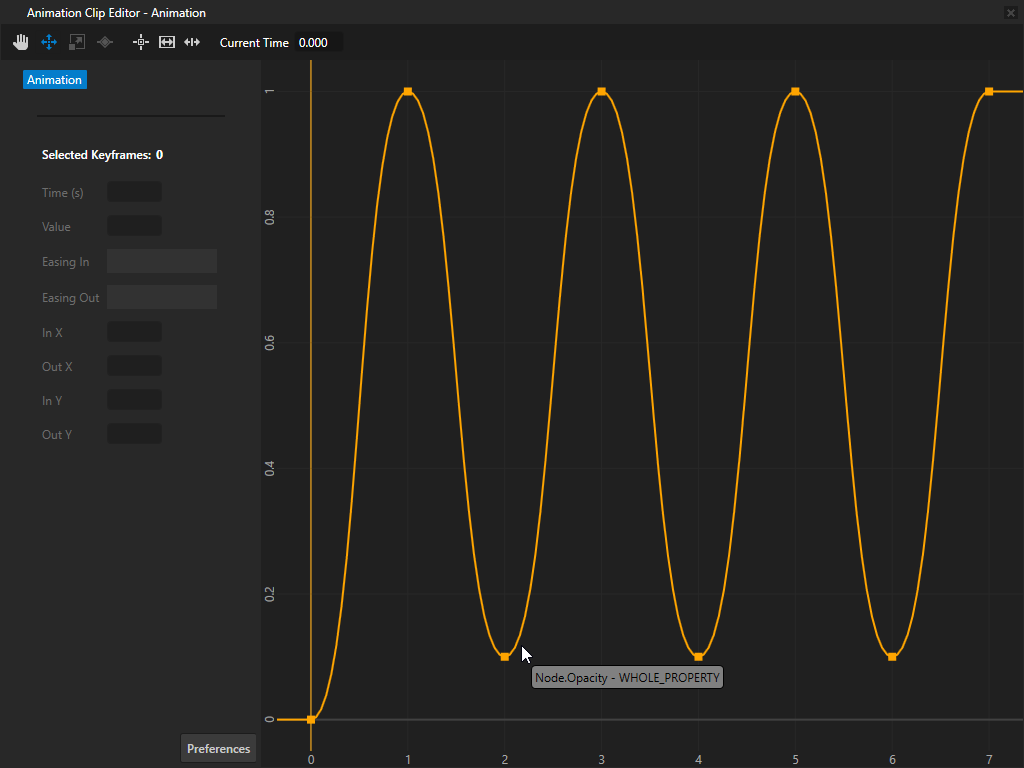The width and height of the screenshot is (1024, 768).
Task: Click the Time (s) field
Action: [x=134, y=192]
